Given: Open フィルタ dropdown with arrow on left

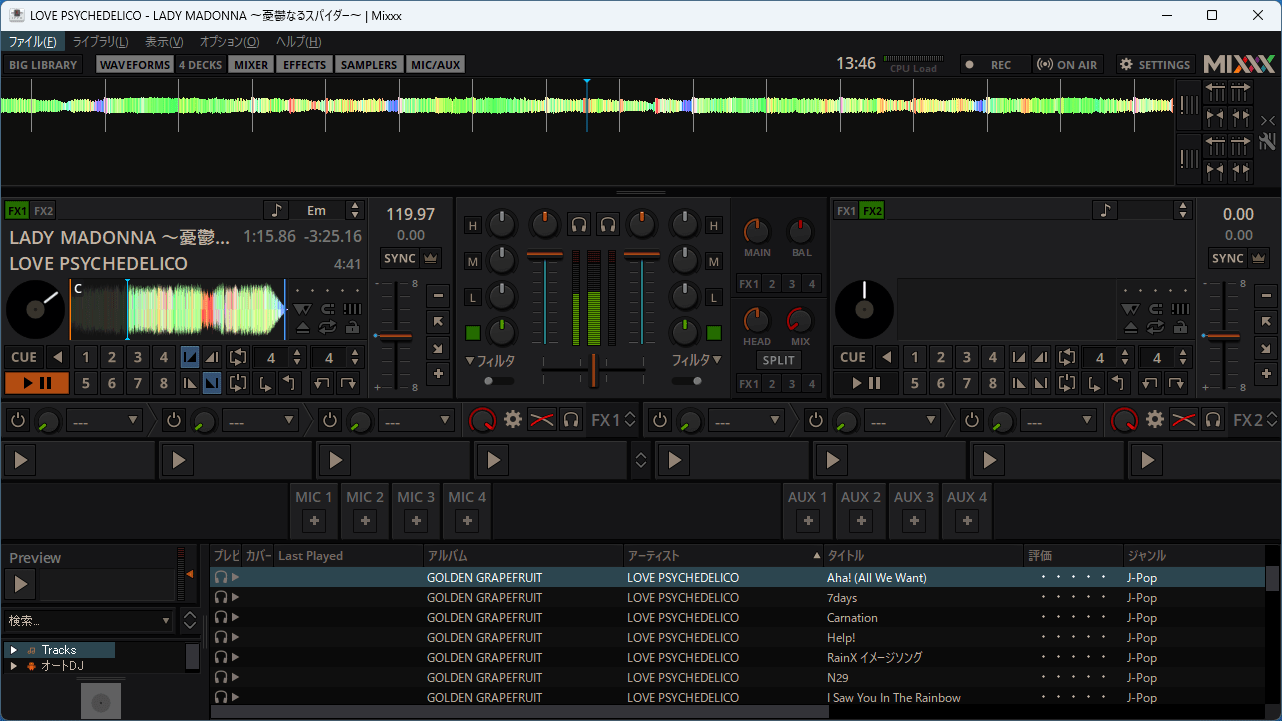Looking at the screenshot, I should (x=491, y=360).
